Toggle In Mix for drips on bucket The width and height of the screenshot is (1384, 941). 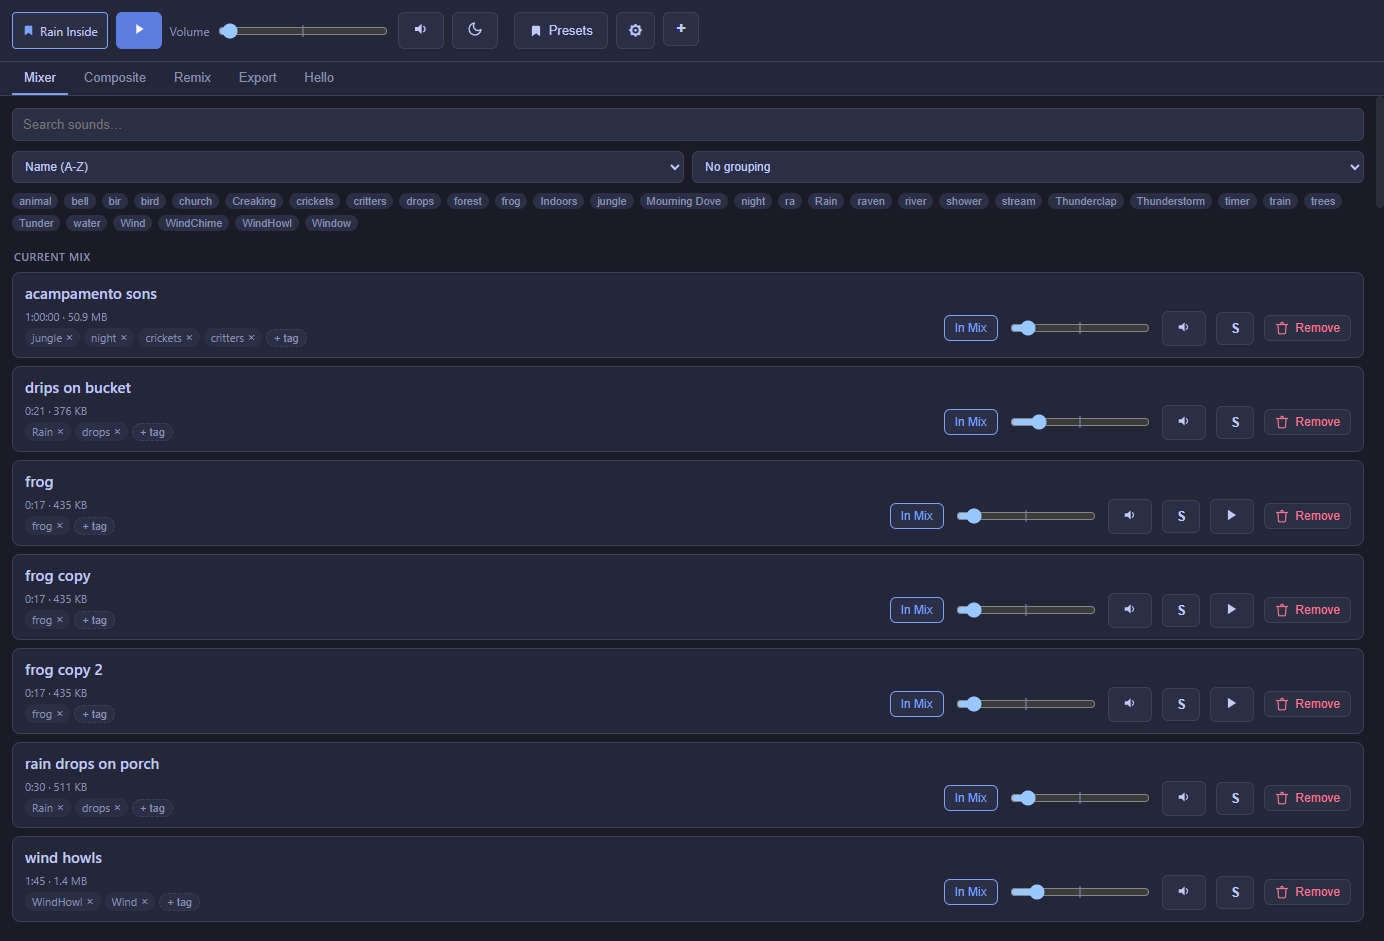pos(971,422)
